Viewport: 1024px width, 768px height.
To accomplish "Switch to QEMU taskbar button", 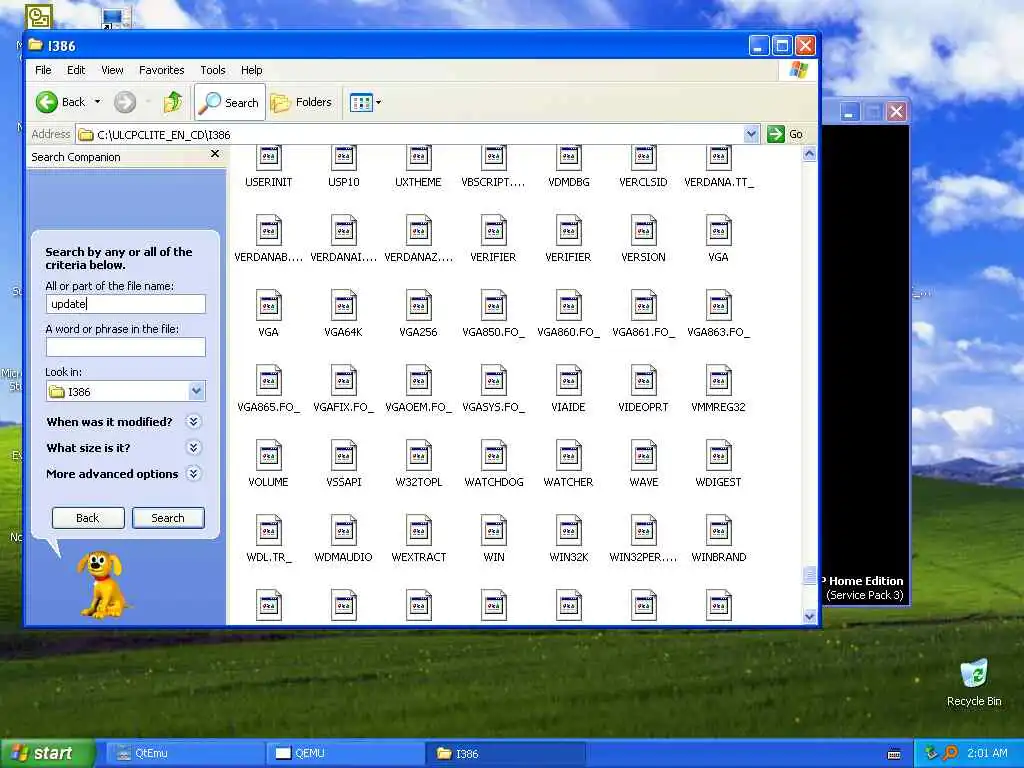I will pyautogui.click(x=345, y=754).
